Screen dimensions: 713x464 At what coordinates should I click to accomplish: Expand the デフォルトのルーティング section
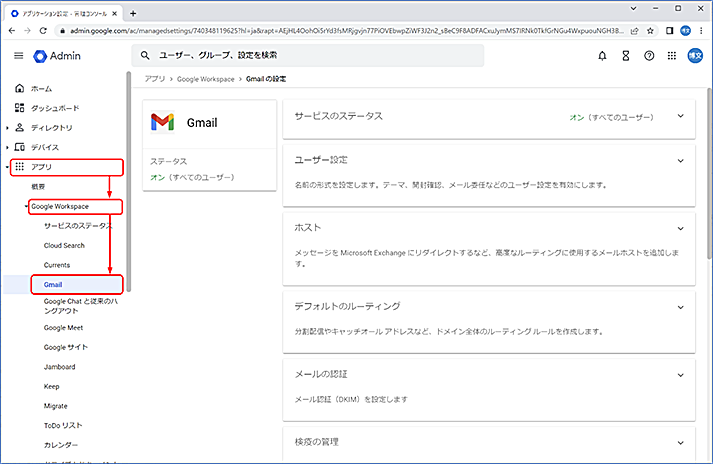680,307
